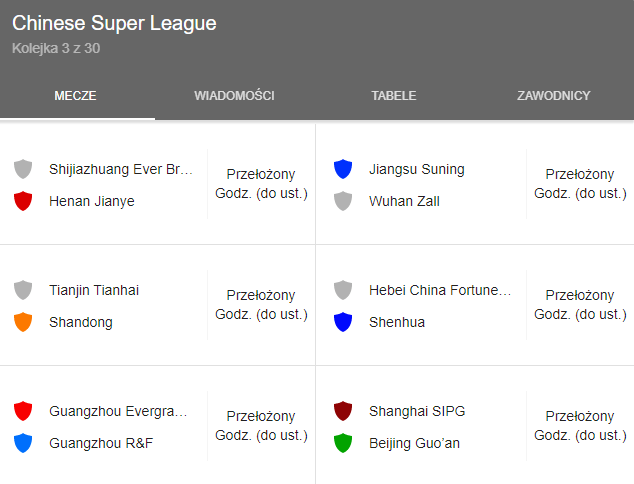This screenshot has width=634, height=484.
Task: Click Shandong orange shield icon
Action: [23, 322]
